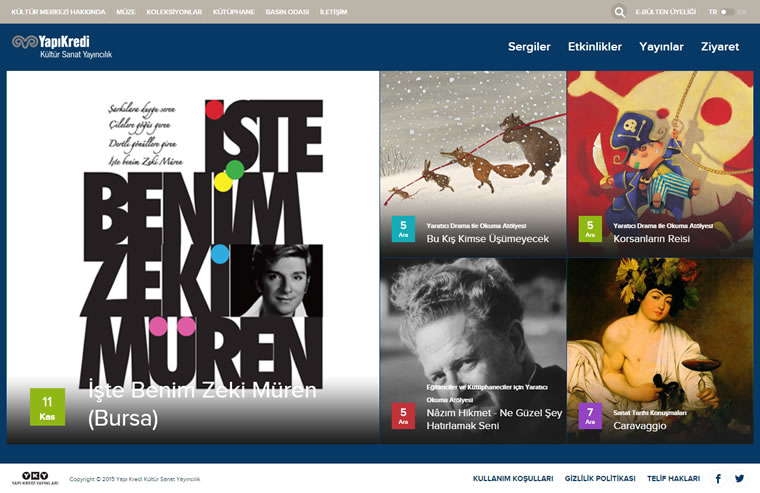760x493 pixels.
Task: Click the green 11 Kas date badge
Action: point(48,407)
